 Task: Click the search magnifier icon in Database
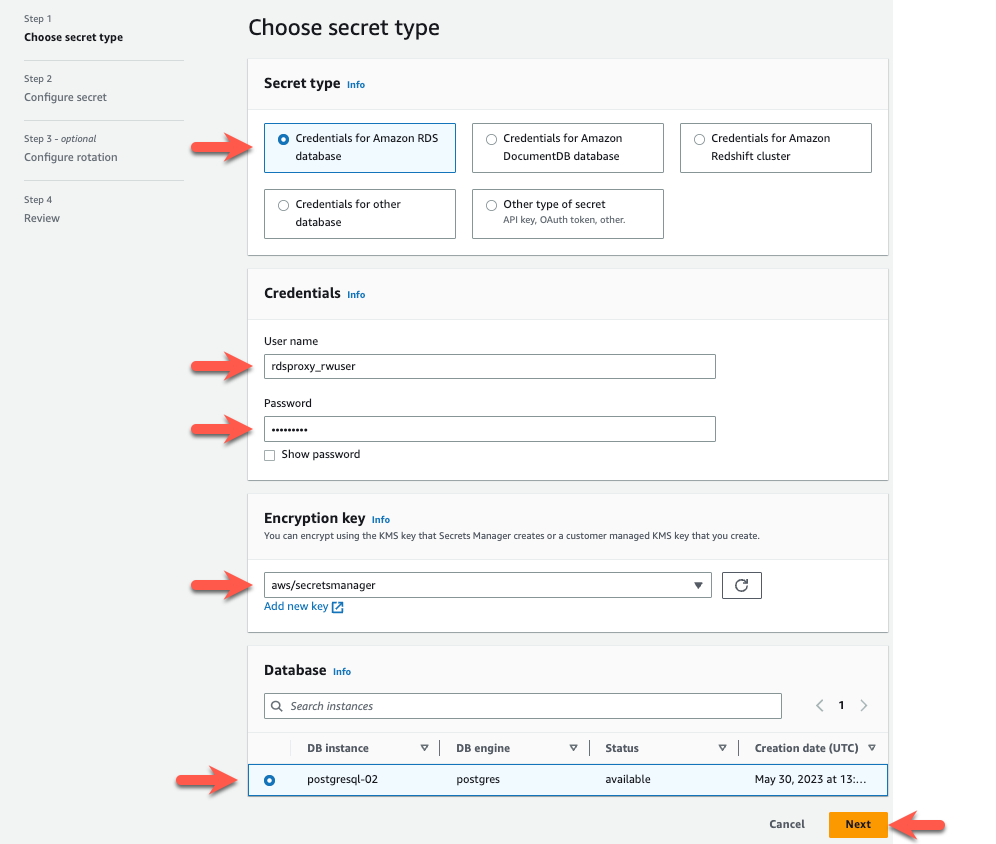point(276,706)
